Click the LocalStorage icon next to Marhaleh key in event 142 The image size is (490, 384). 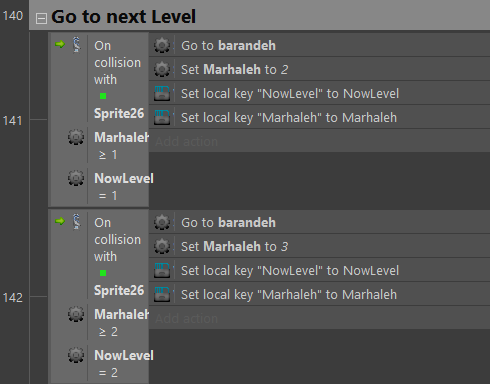(x=162, y=294)
